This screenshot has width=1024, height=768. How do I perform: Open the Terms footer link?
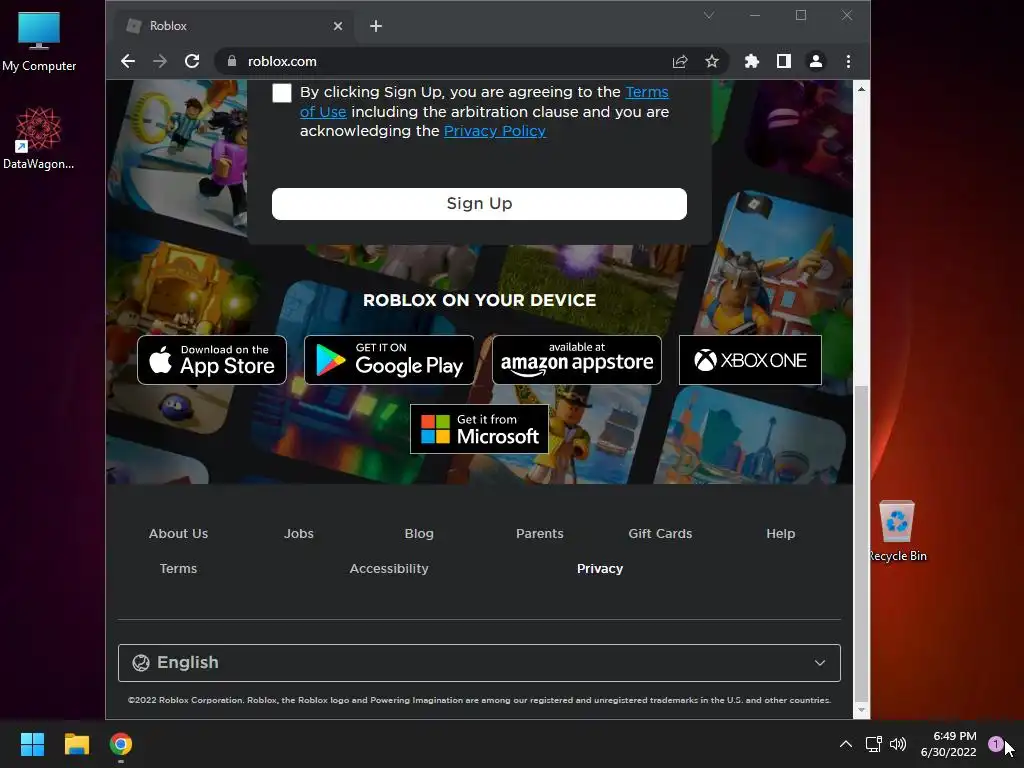point(178,569)
